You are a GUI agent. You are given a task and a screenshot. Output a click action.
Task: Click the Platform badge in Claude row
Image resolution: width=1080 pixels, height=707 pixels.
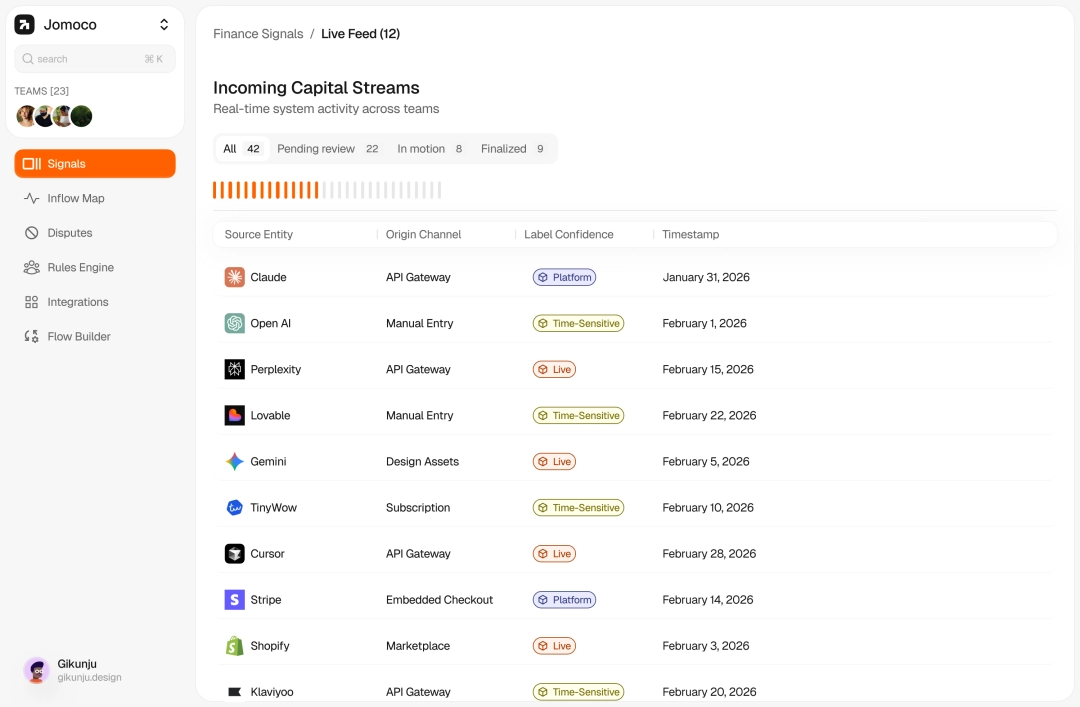click(564, 277)
